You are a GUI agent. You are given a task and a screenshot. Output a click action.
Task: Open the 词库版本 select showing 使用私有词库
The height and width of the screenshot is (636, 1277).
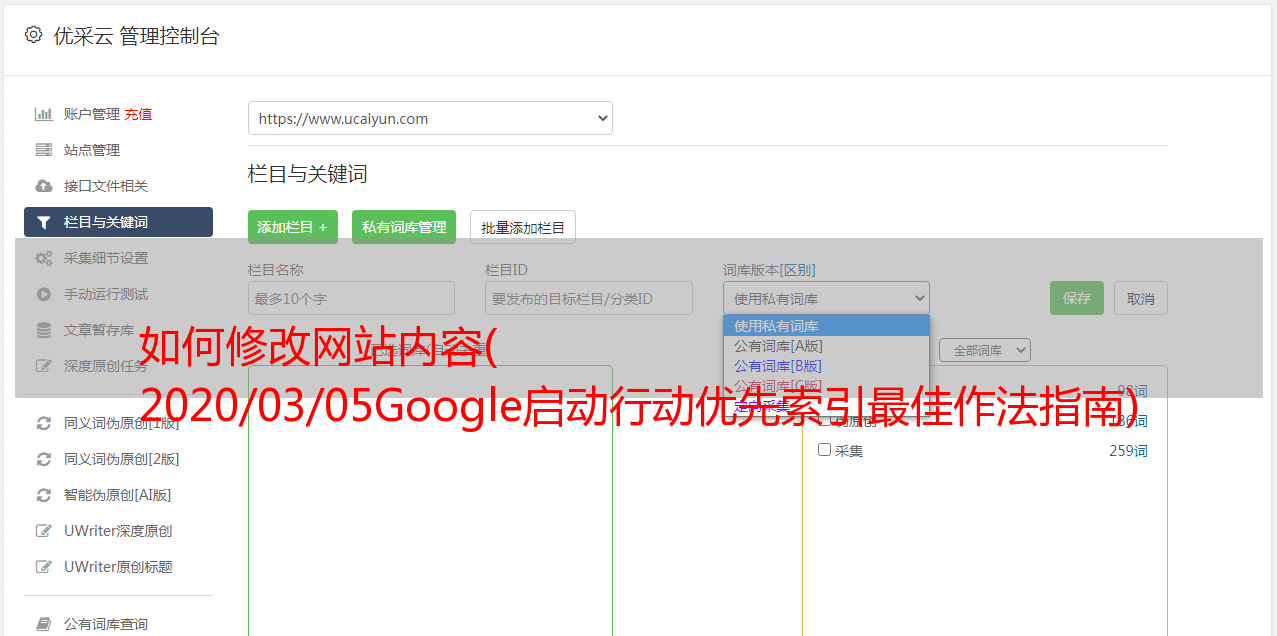826,298
